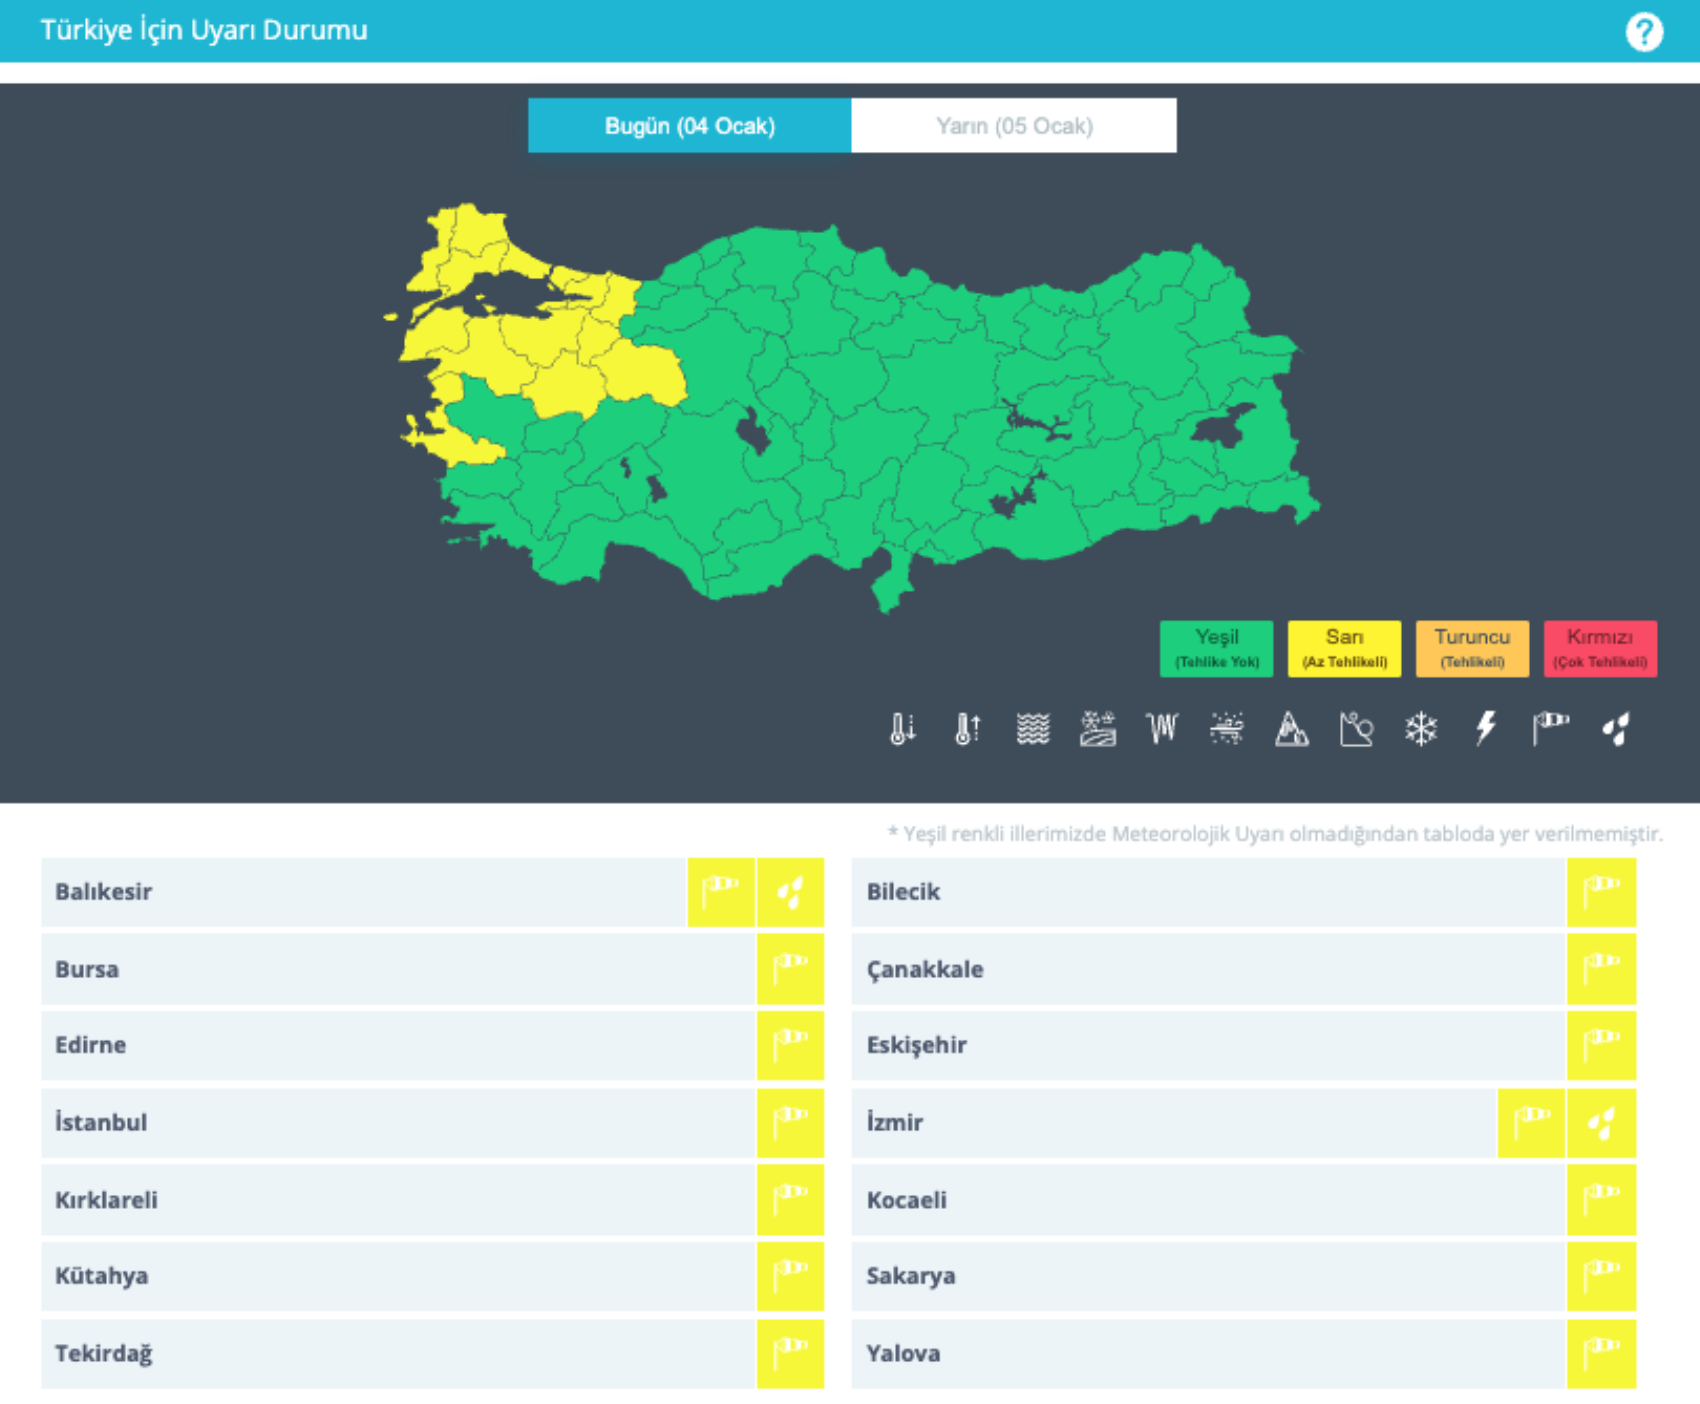Click the Kırmızı (Çok Tehlikeli) legend swatch
The image size is (1700, 1404).
(x=1599, y=648)
